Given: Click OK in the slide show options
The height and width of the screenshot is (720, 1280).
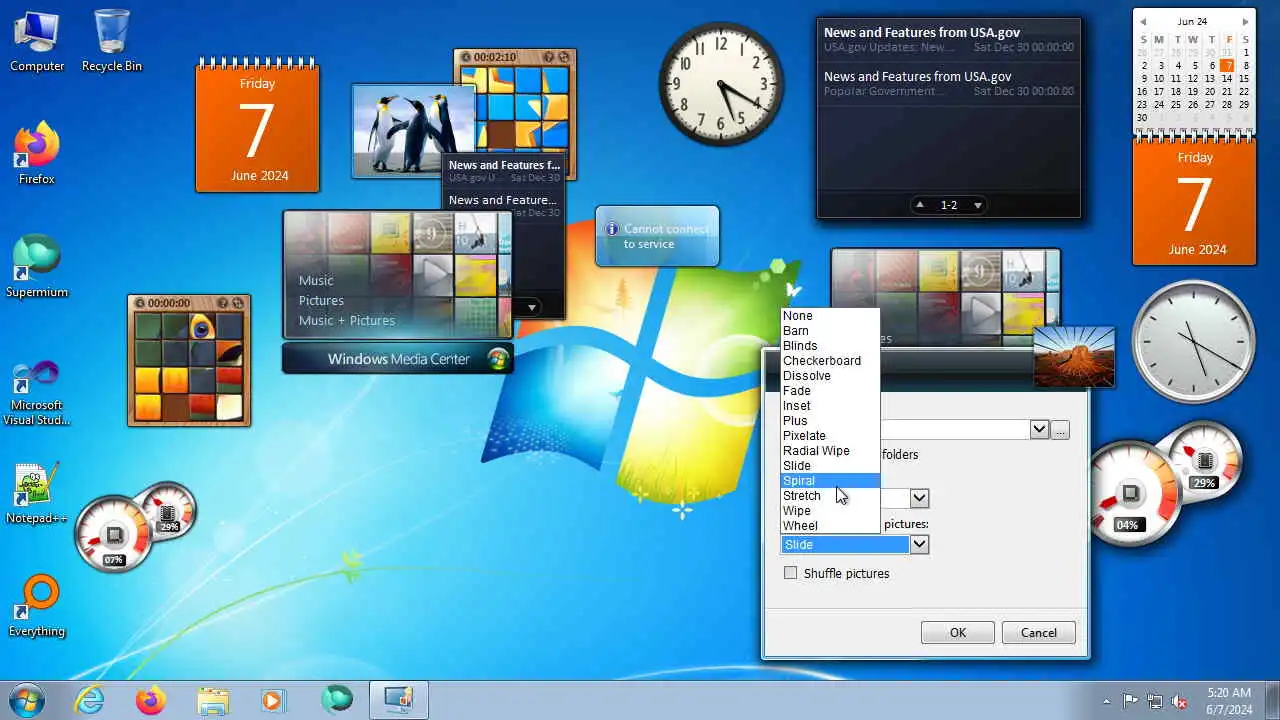Looking at the screenshot, I should point(958,632).
